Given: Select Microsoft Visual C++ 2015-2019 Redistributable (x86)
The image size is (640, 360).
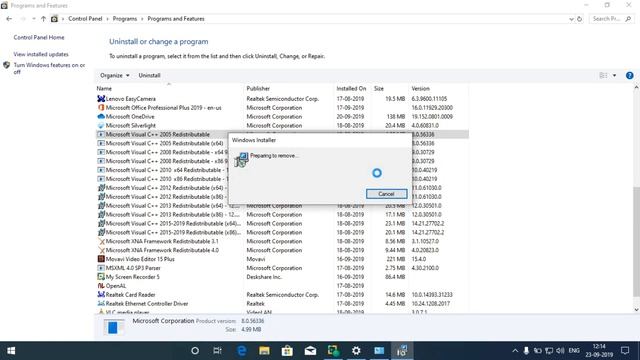Looking at the screenshot, I should pyautogui.click(x=282, y=233).
